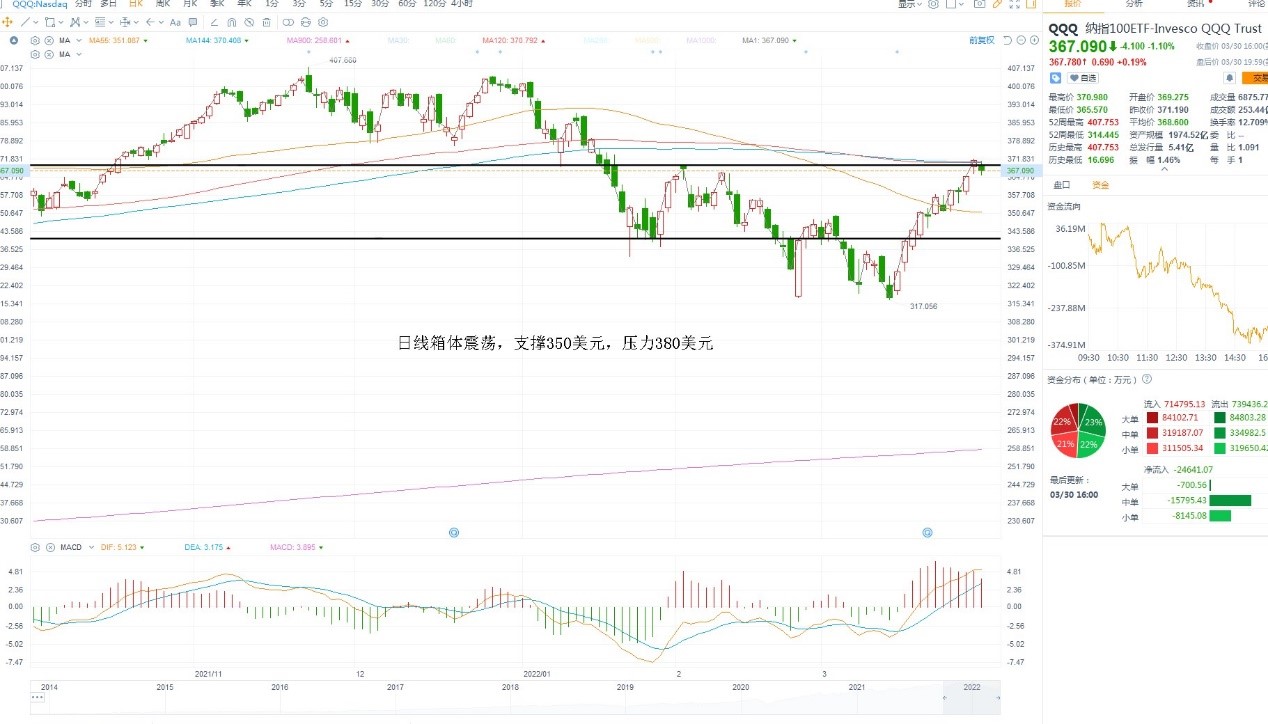Select the 60分 timeframe
The width and height of the screenshot is (1268, 724).
pyautogui.click(x=407, y=4)
